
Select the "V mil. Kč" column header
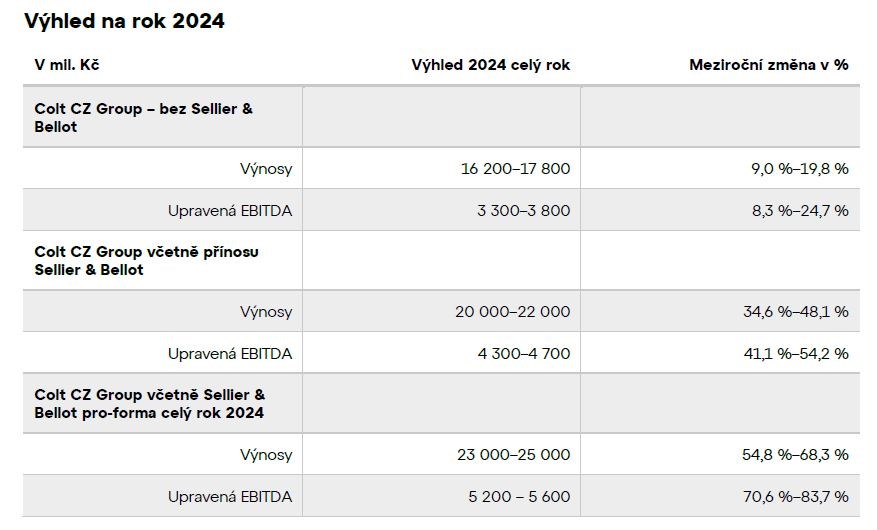click(x=67, y=65)
